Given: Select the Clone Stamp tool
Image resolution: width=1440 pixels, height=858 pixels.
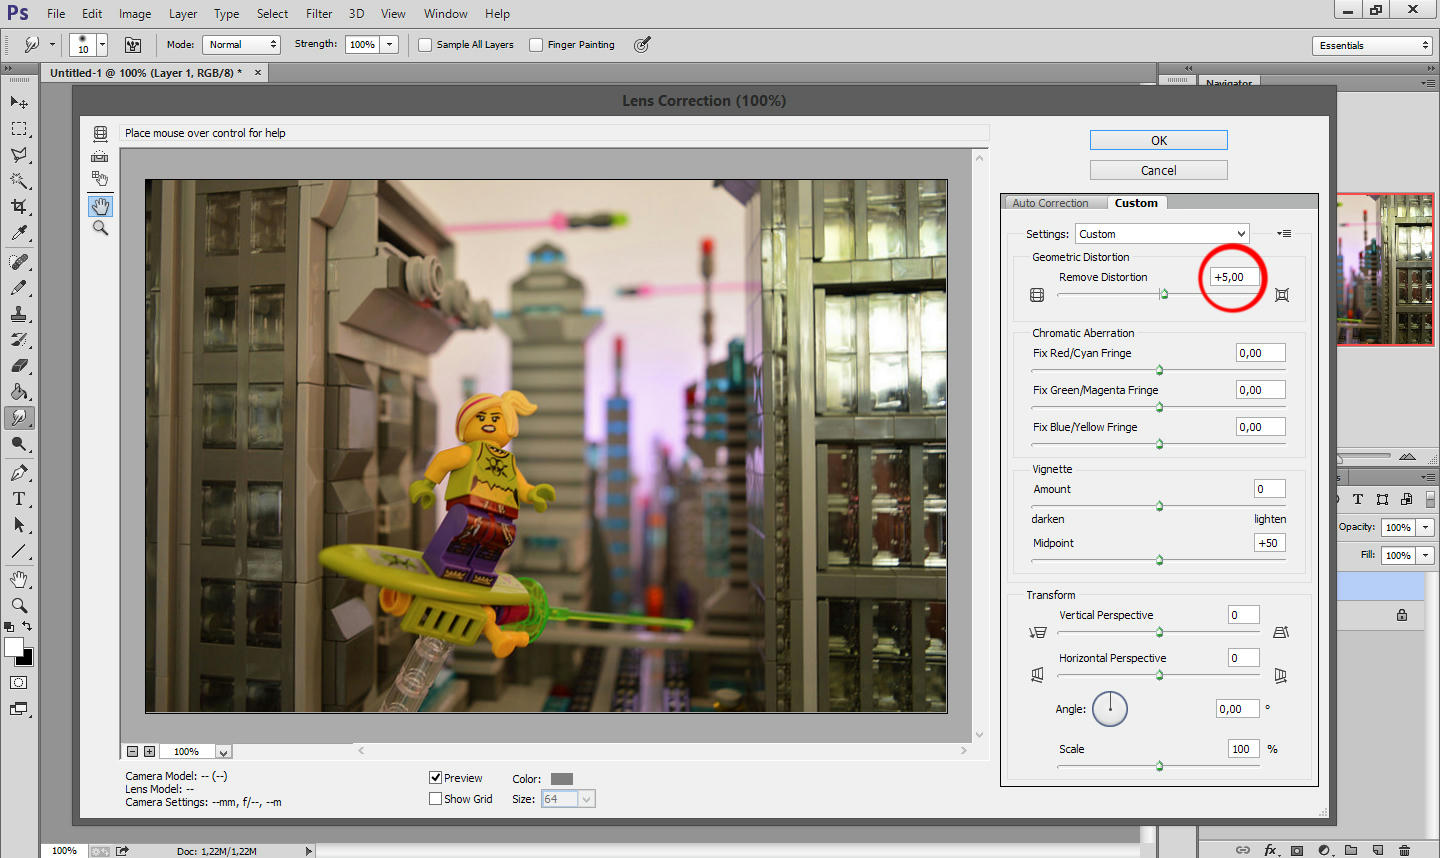Looking at the screenshot, I should [x=19, y=314].
